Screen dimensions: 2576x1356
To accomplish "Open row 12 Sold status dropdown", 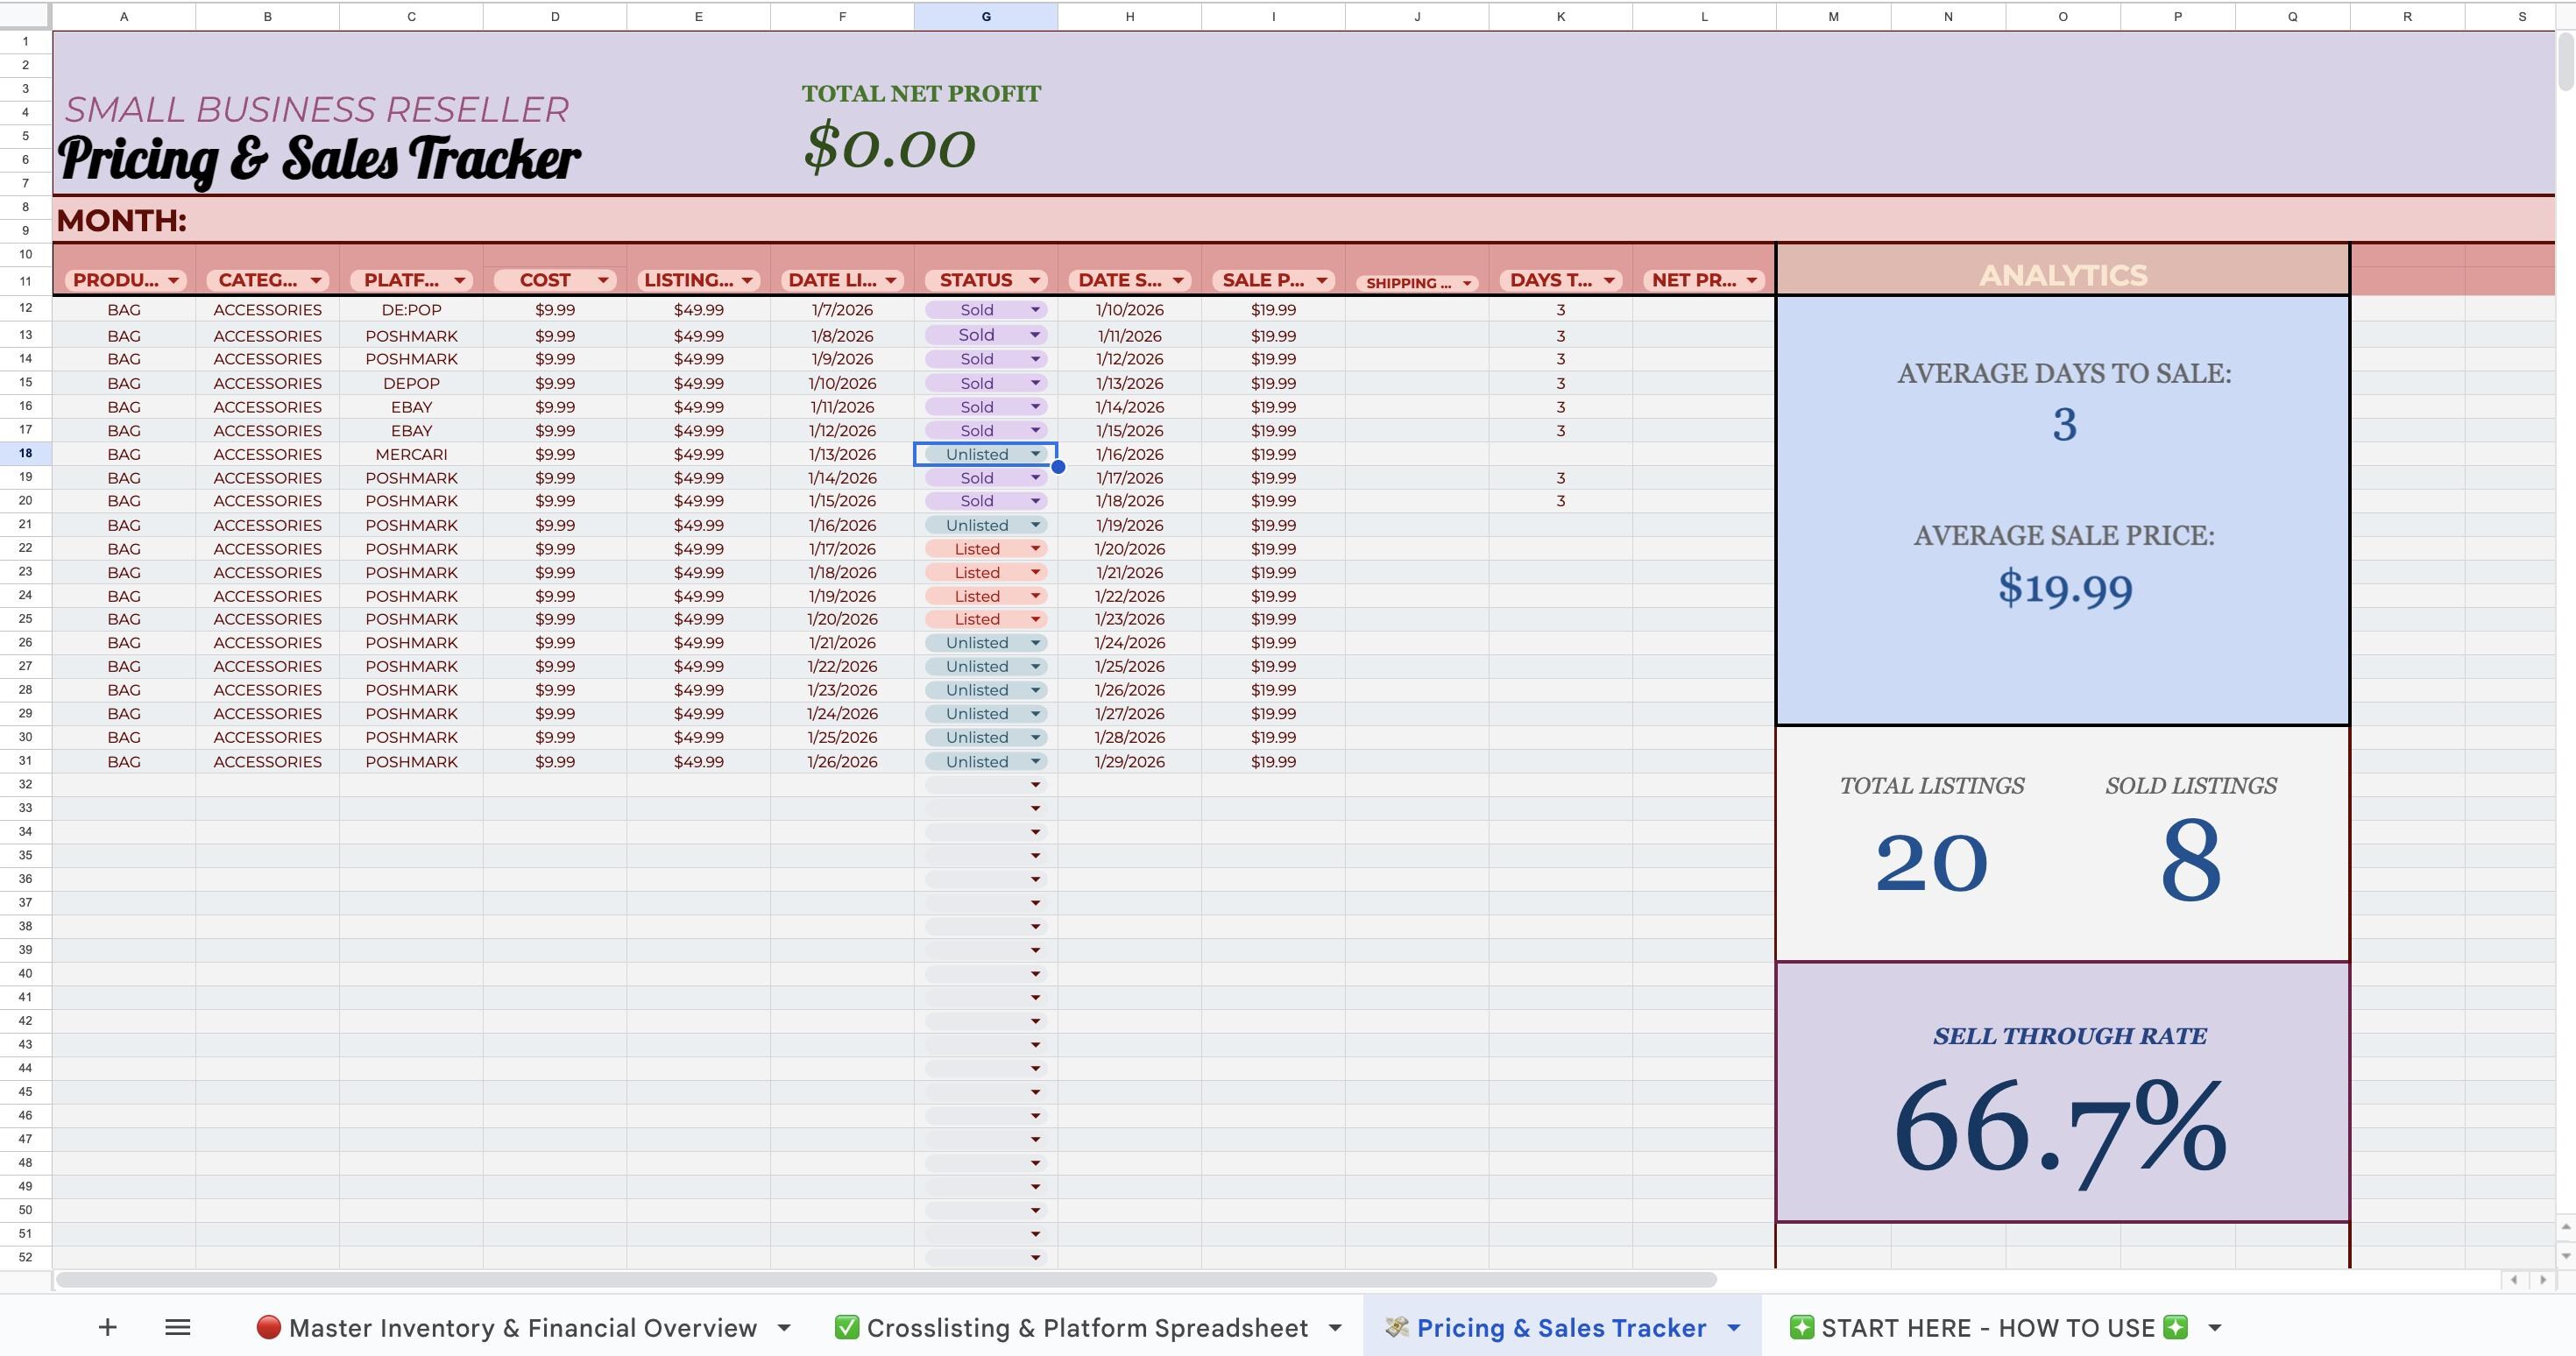I will click(x=1036, y=310).
